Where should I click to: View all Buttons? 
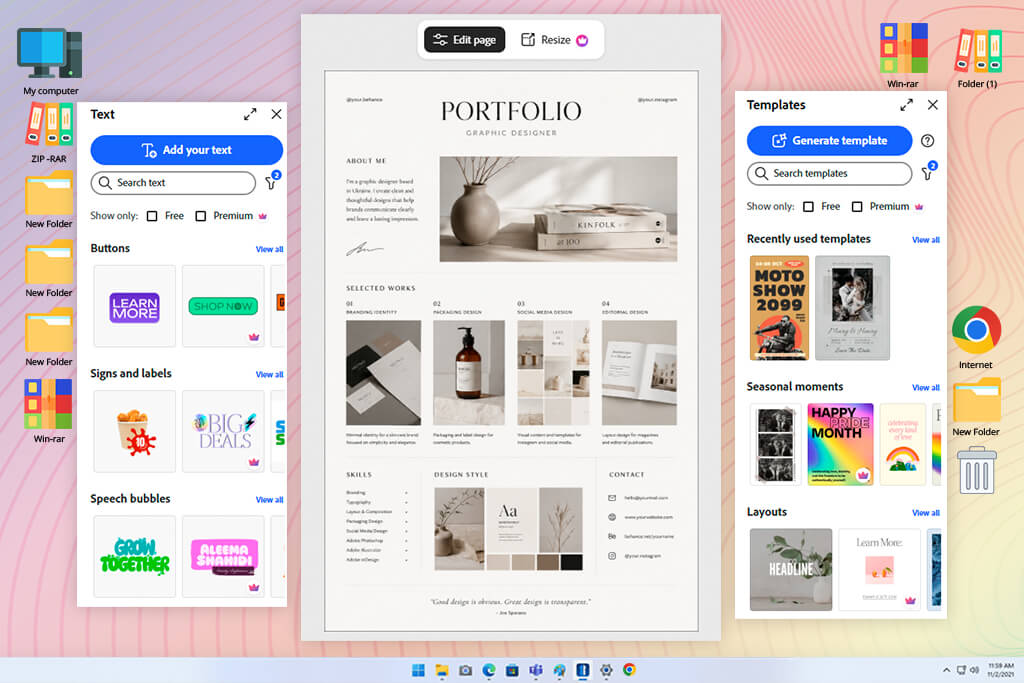(269, 249)
